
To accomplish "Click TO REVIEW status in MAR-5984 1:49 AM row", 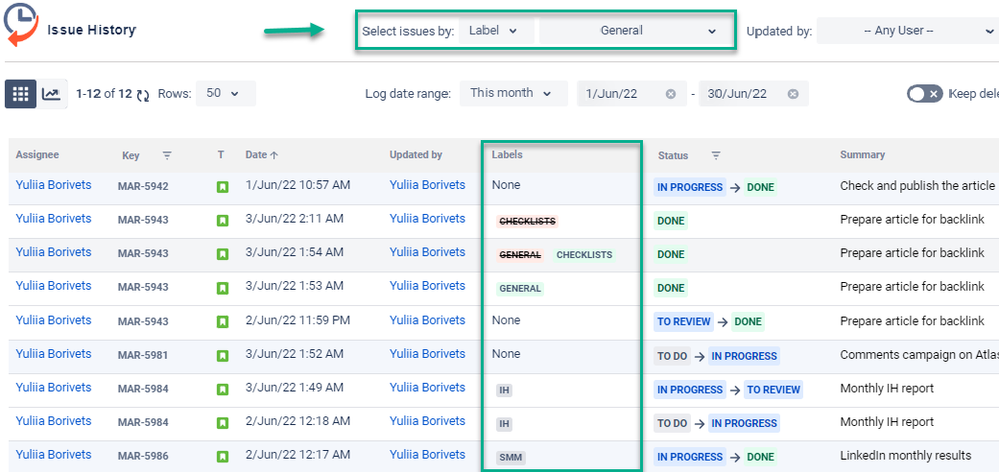I will pos(773,389).
